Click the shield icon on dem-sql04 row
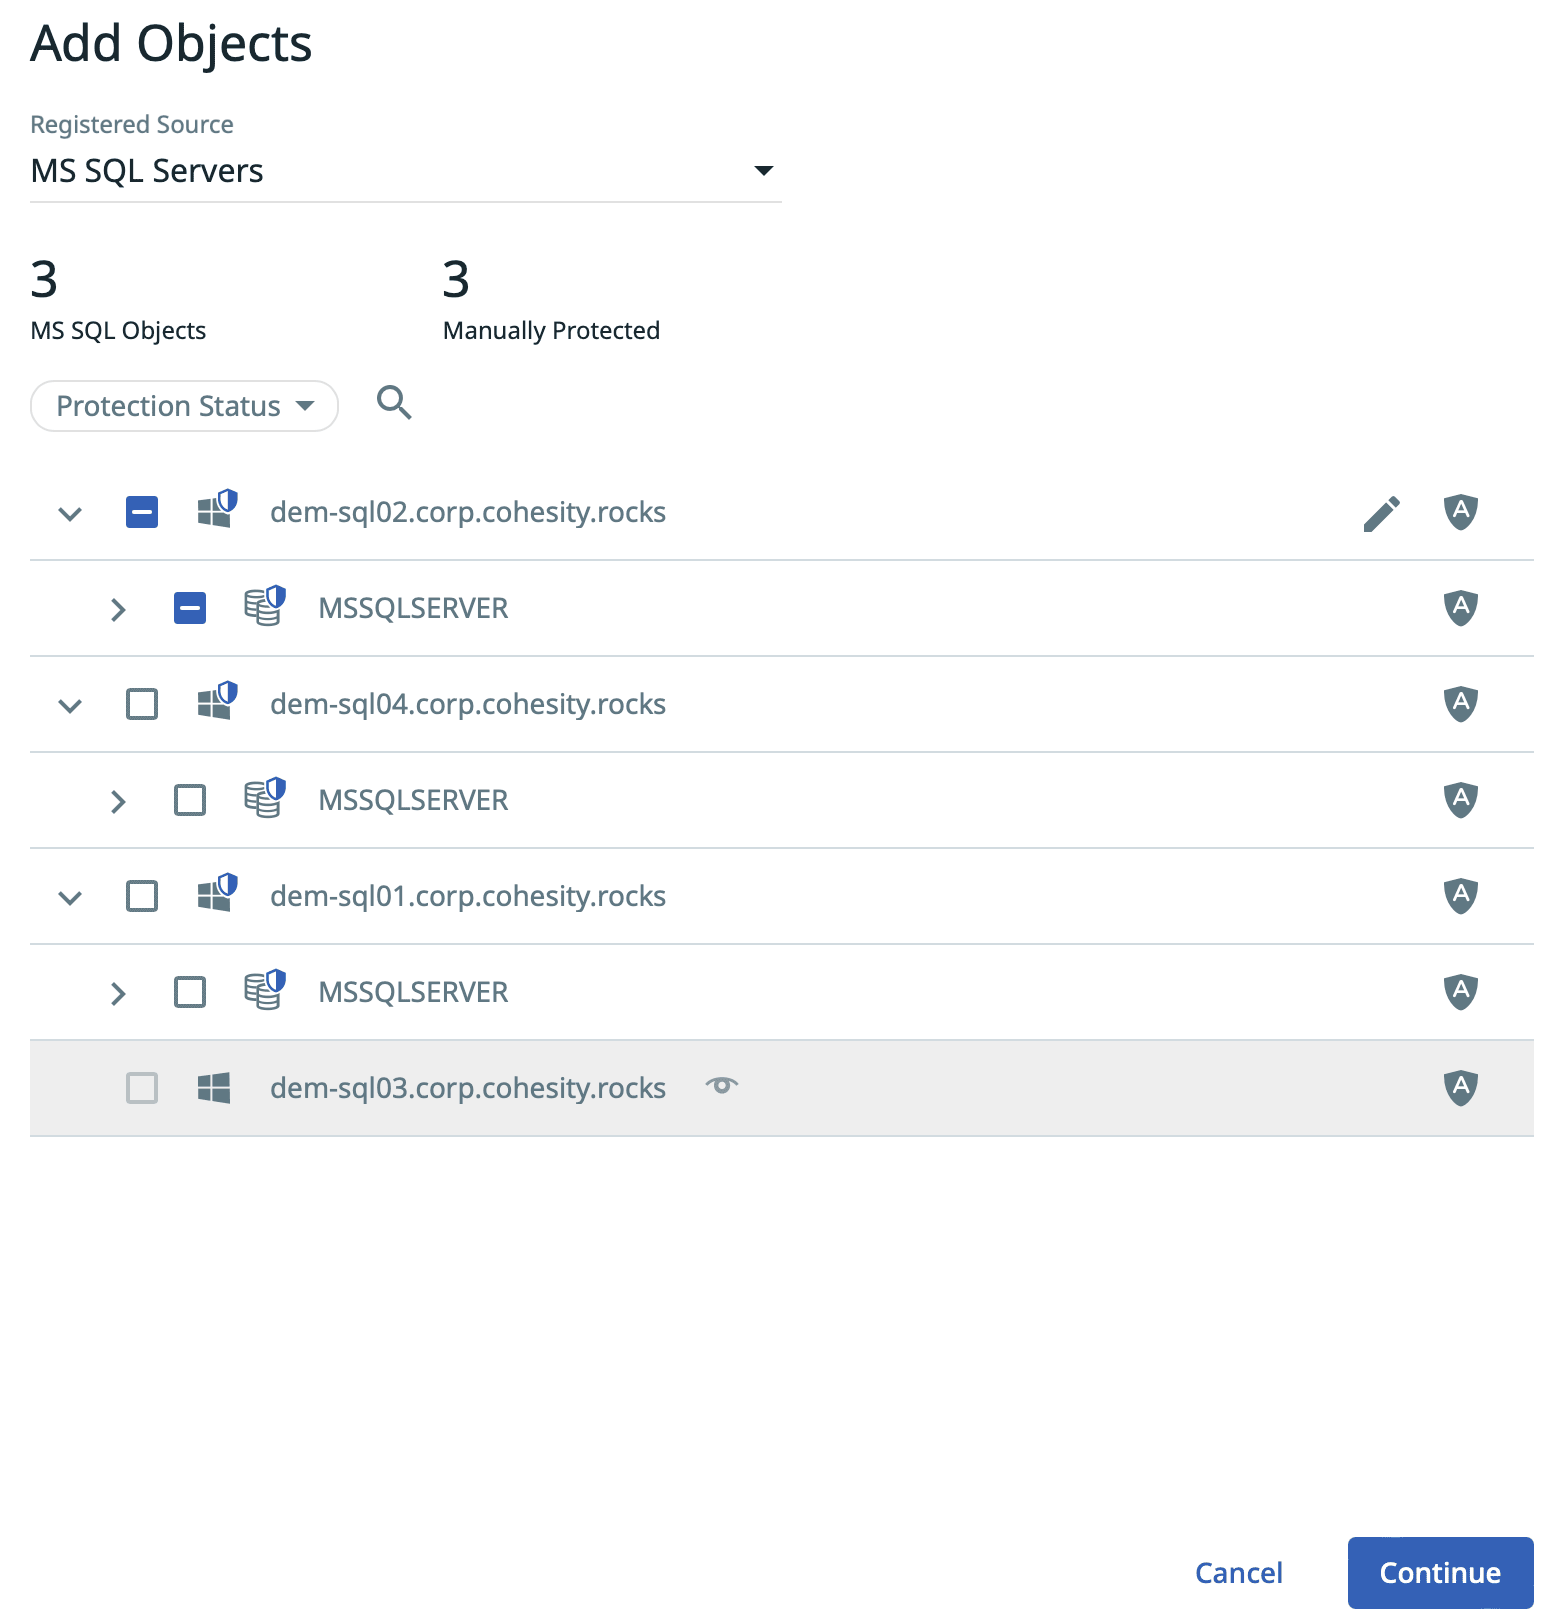Screen dimensions: 1552x1618 tap(1460, 704)
